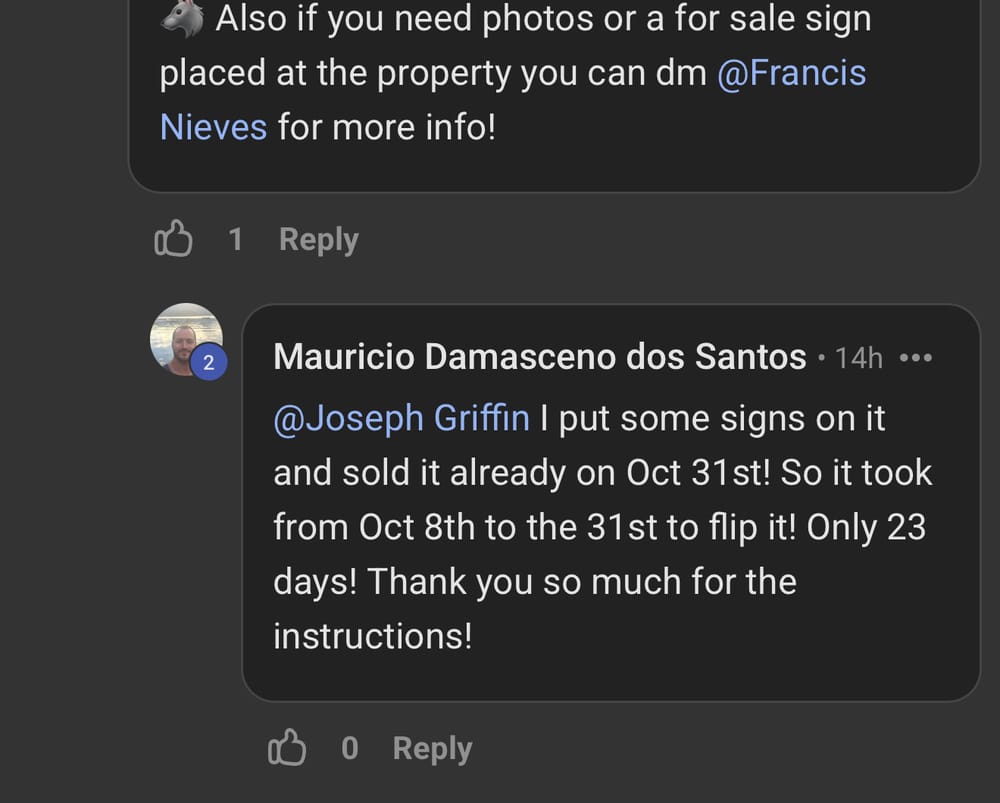Click the 14h timestamp
Viewport: 1000px width, 803px height.
(859, 358)
